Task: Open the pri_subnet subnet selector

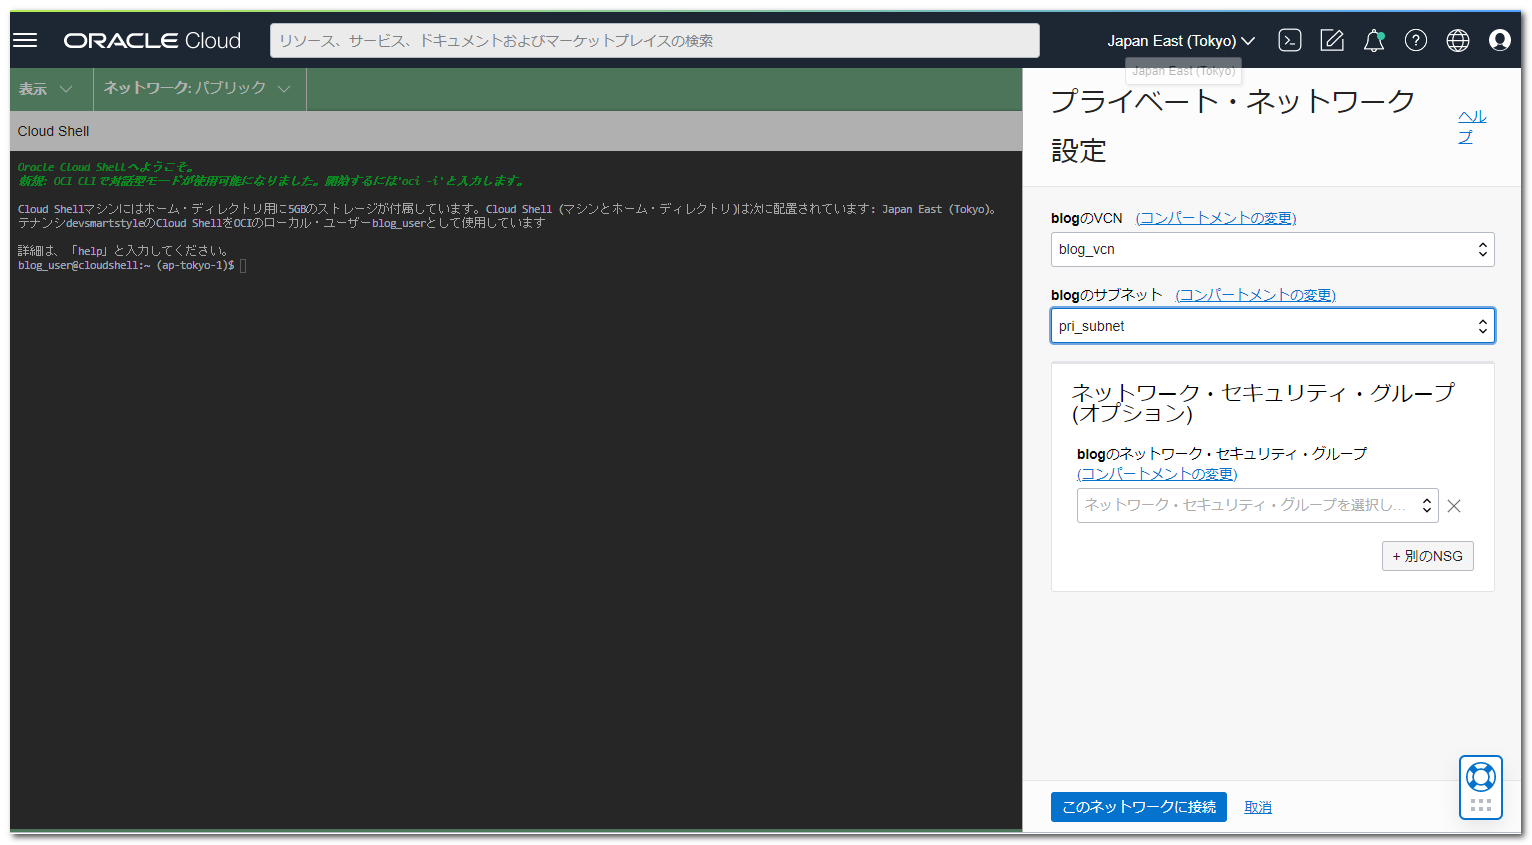Action: coord(1272,326)
